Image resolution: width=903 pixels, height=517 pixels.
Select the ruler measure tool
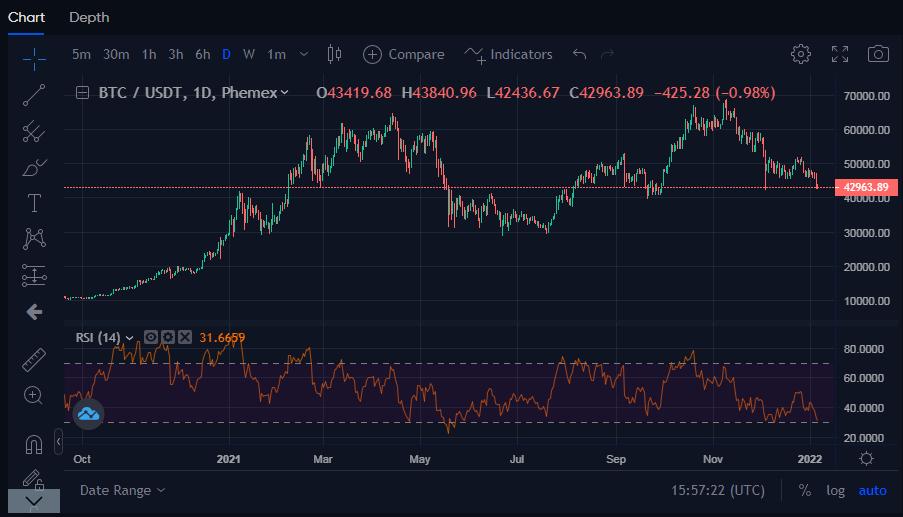[34, 359]
